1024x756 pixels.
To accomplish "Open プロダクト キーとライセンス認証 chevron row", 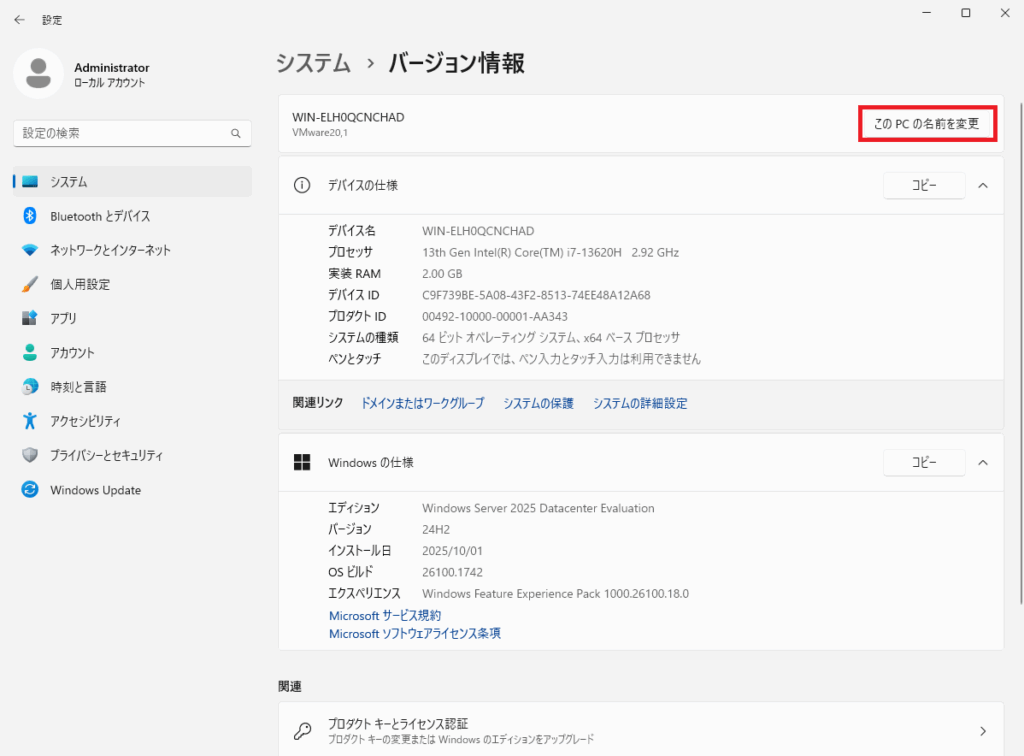I will pyautogui.click(x=982, y=731).
